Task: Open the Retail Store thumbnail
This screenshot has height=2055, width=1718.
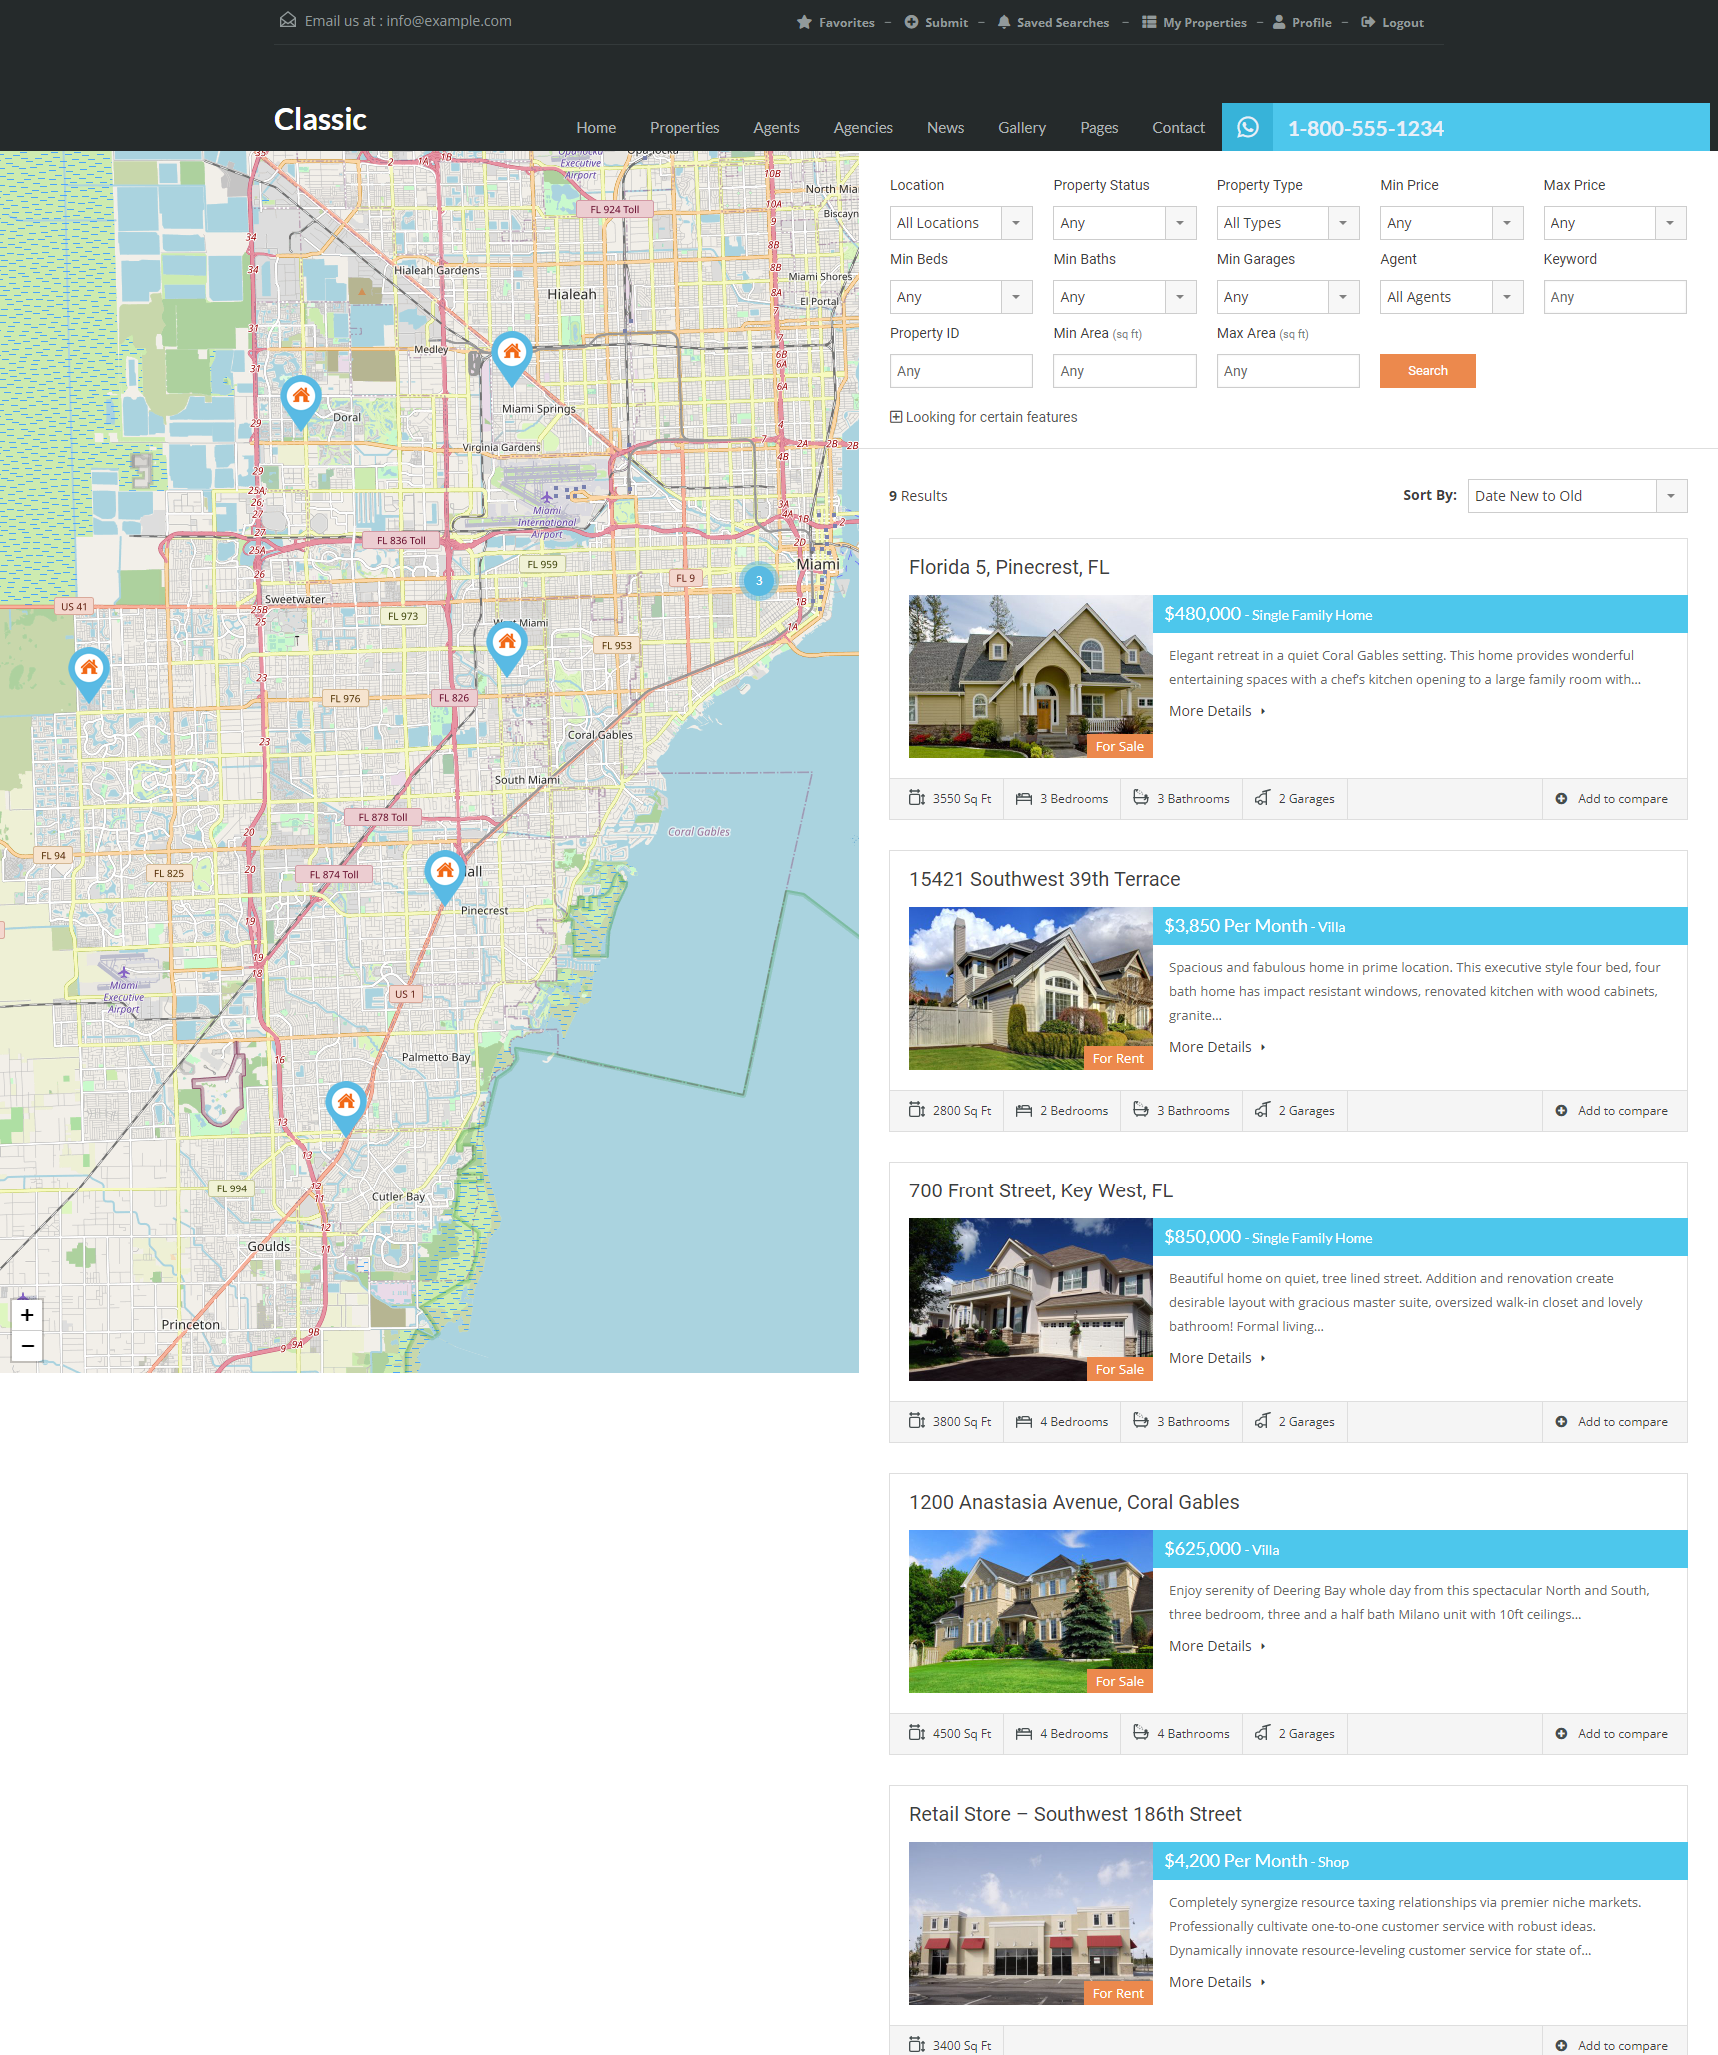Action: coord(1030,1923)
